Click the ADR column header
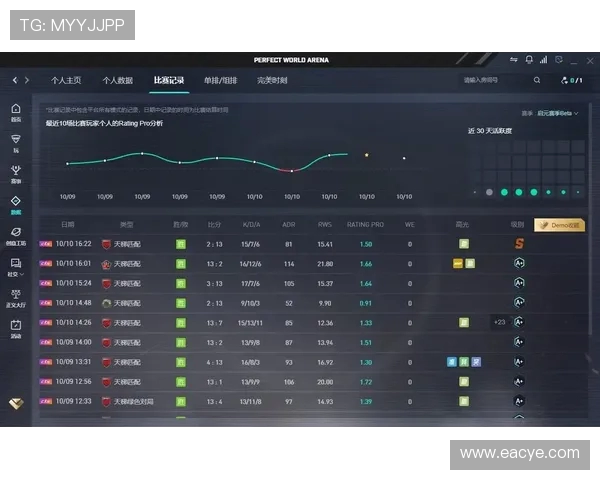600x480 pixels. coord(289,225)
